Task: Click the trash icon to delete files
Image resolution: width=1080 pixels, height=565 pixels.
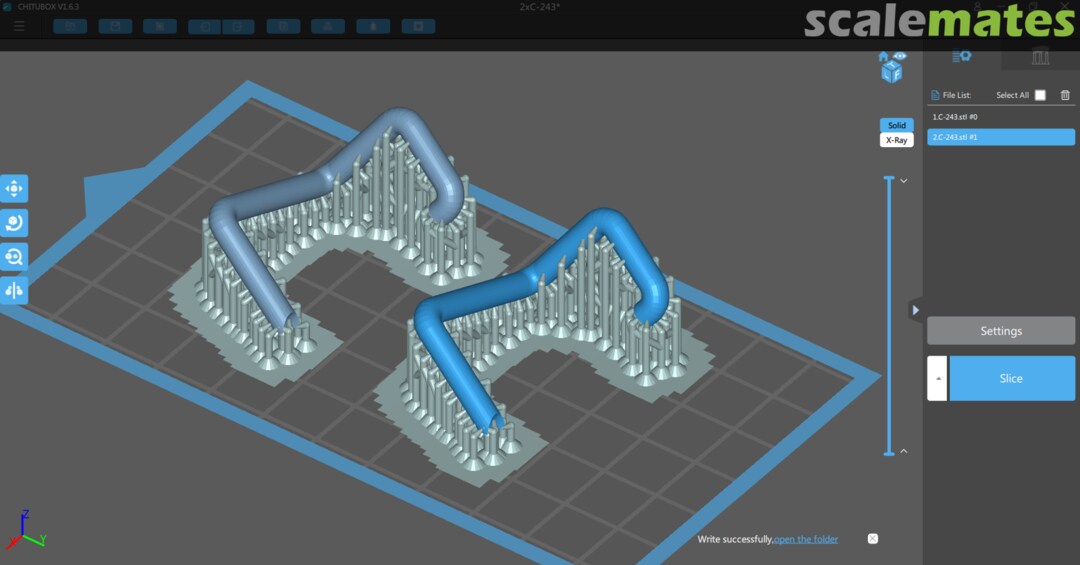Action: (1065, 95)
